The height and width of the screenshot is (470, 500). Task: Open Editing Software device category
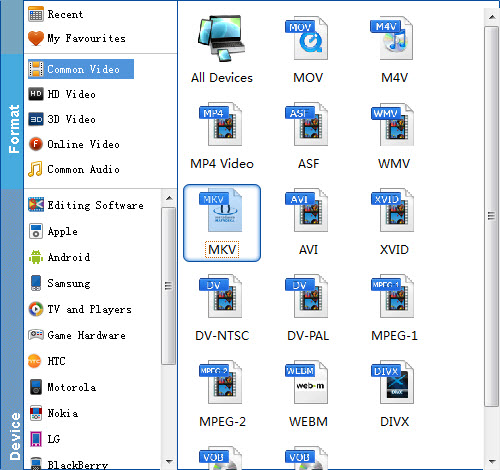86,205
